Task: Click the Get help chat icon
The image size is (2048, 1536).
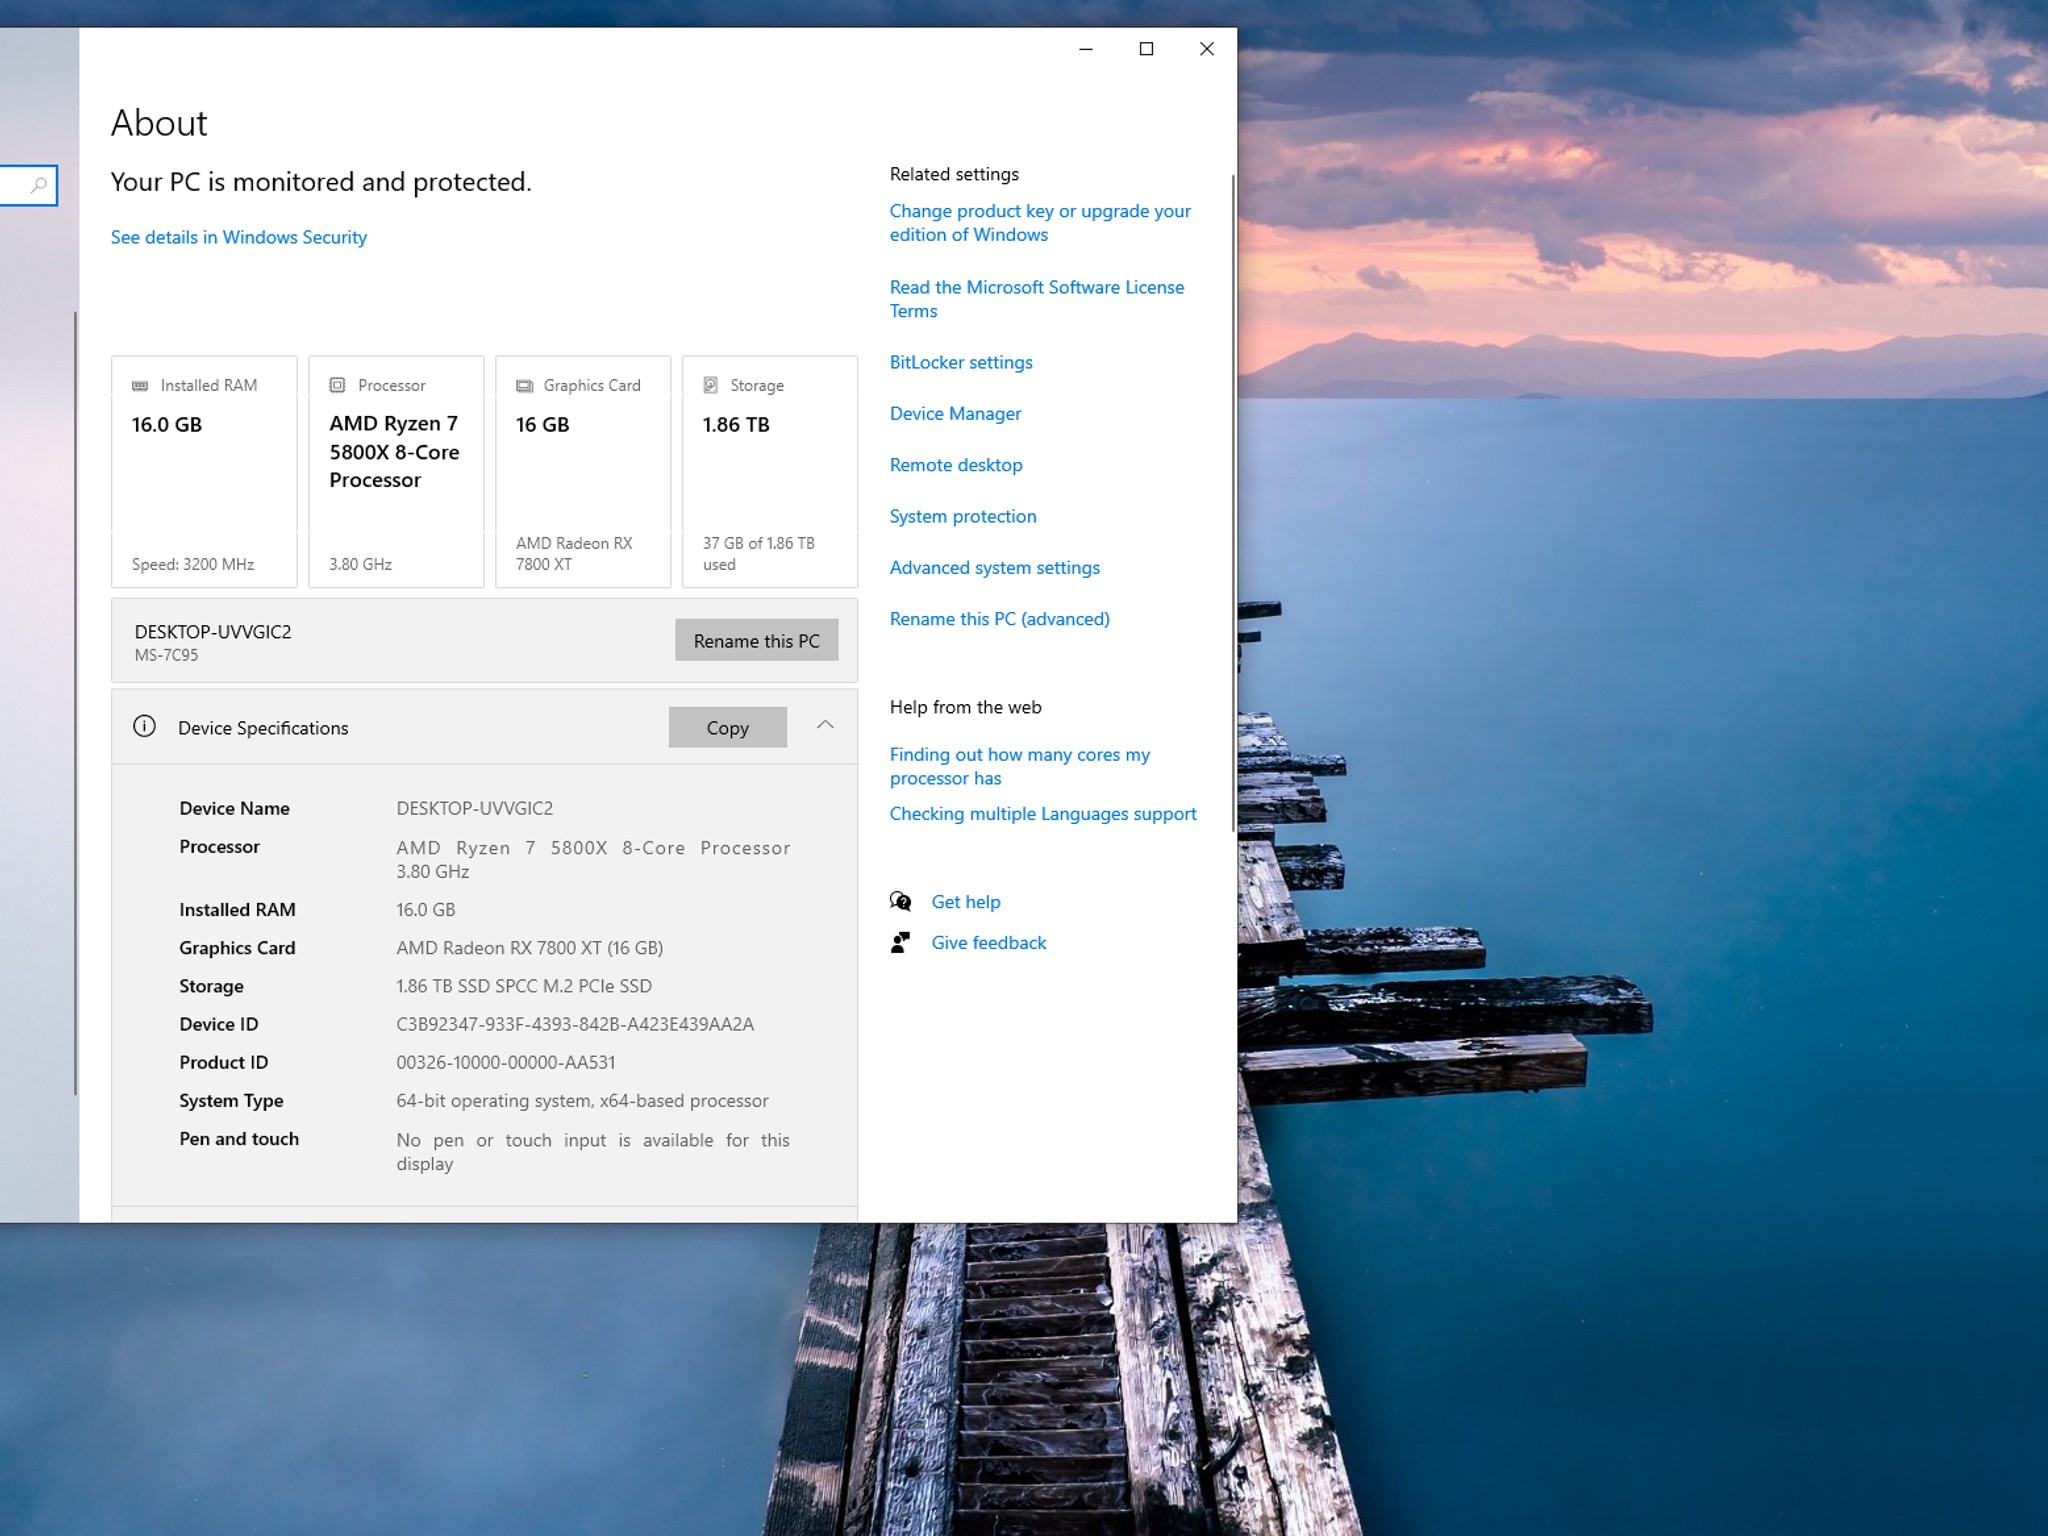Action: pos(900,901)
